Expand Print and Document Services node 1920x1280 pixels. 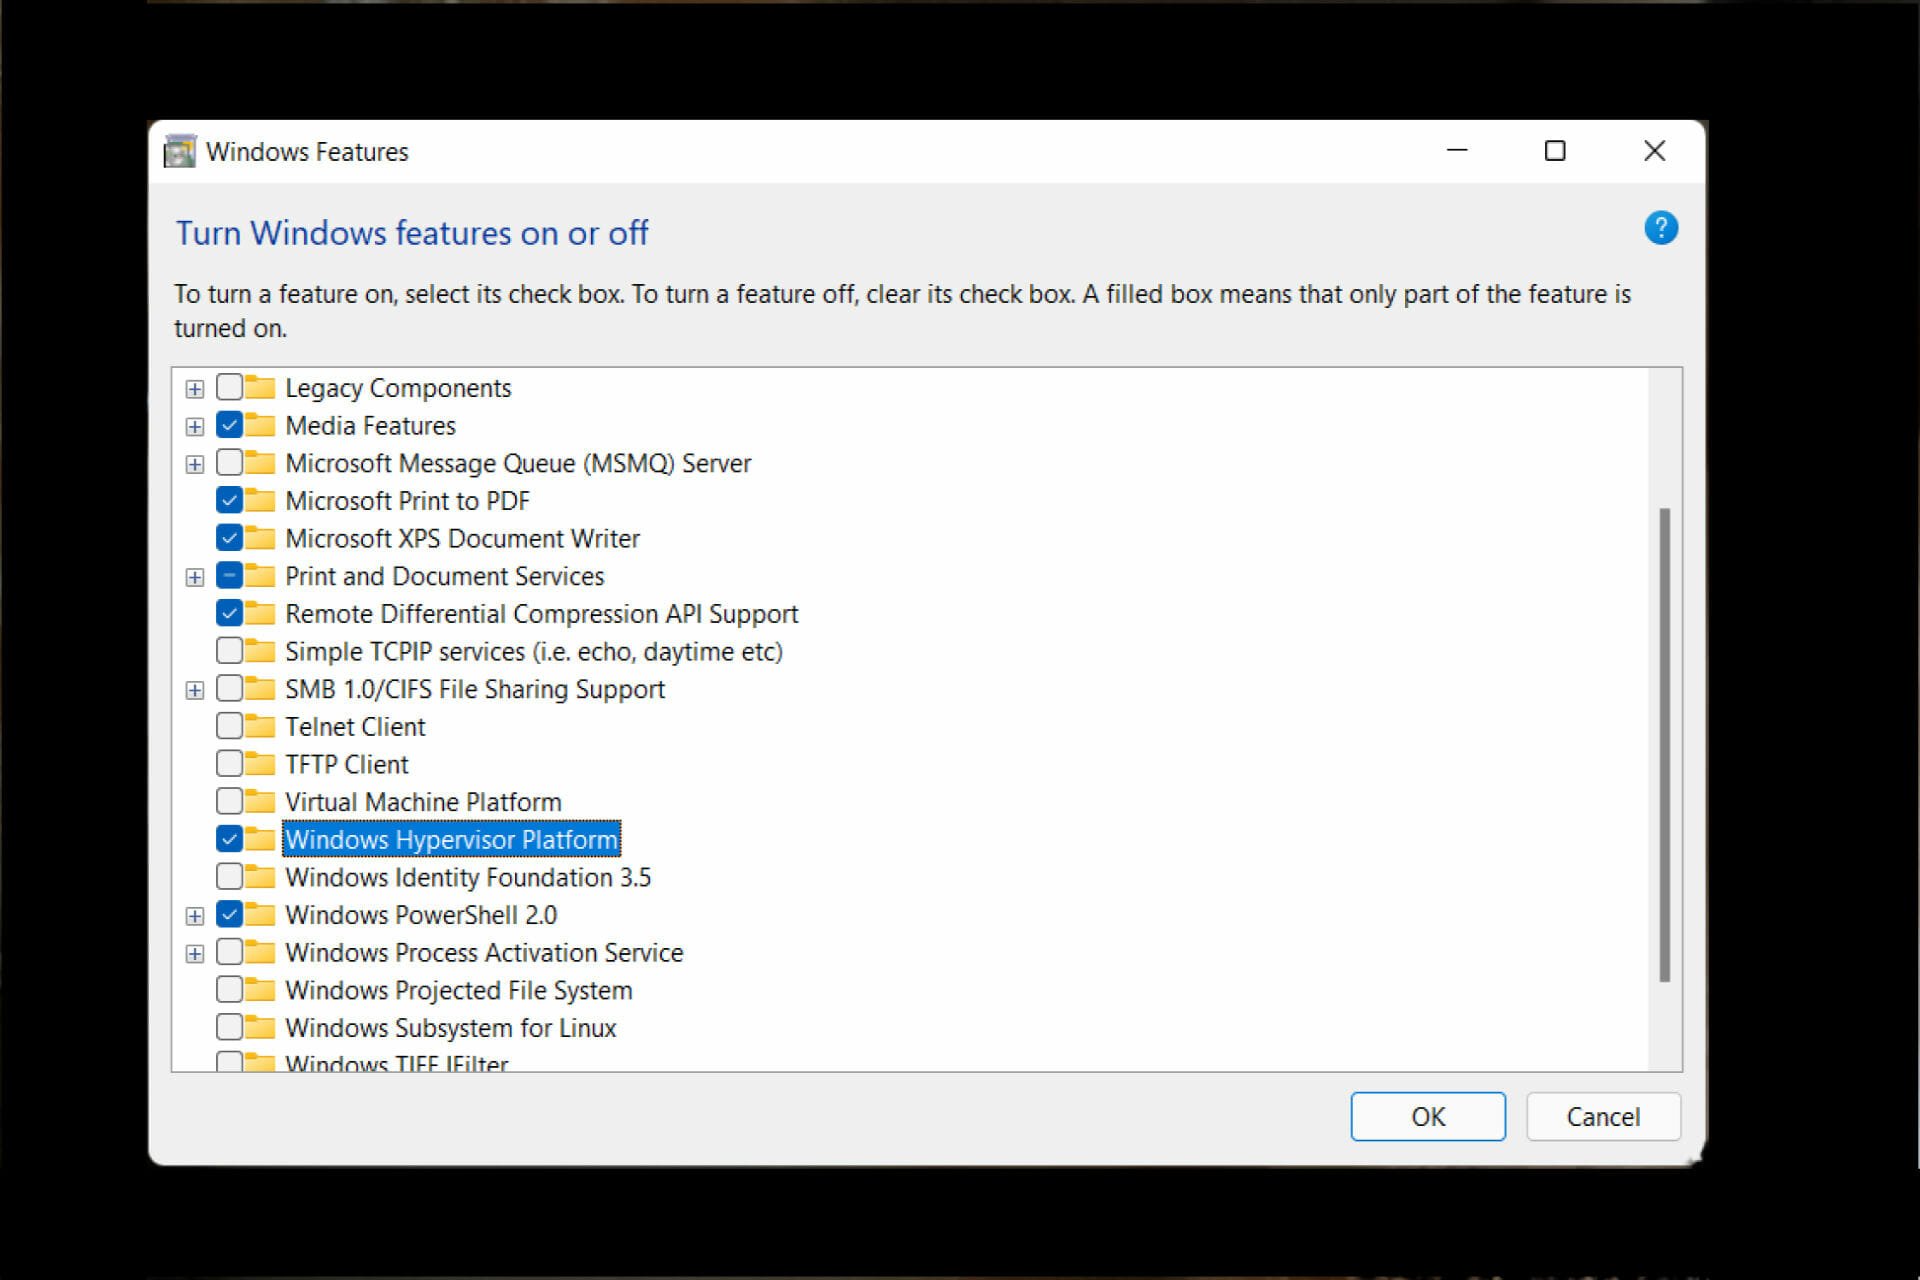[x=195, y=577]
